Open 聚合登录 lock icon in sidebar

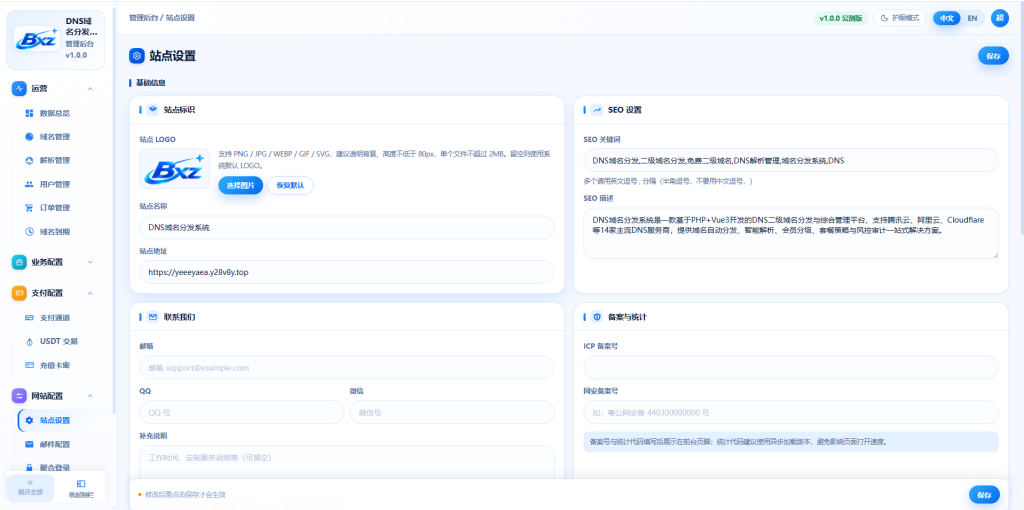click(x=29, y=468)
